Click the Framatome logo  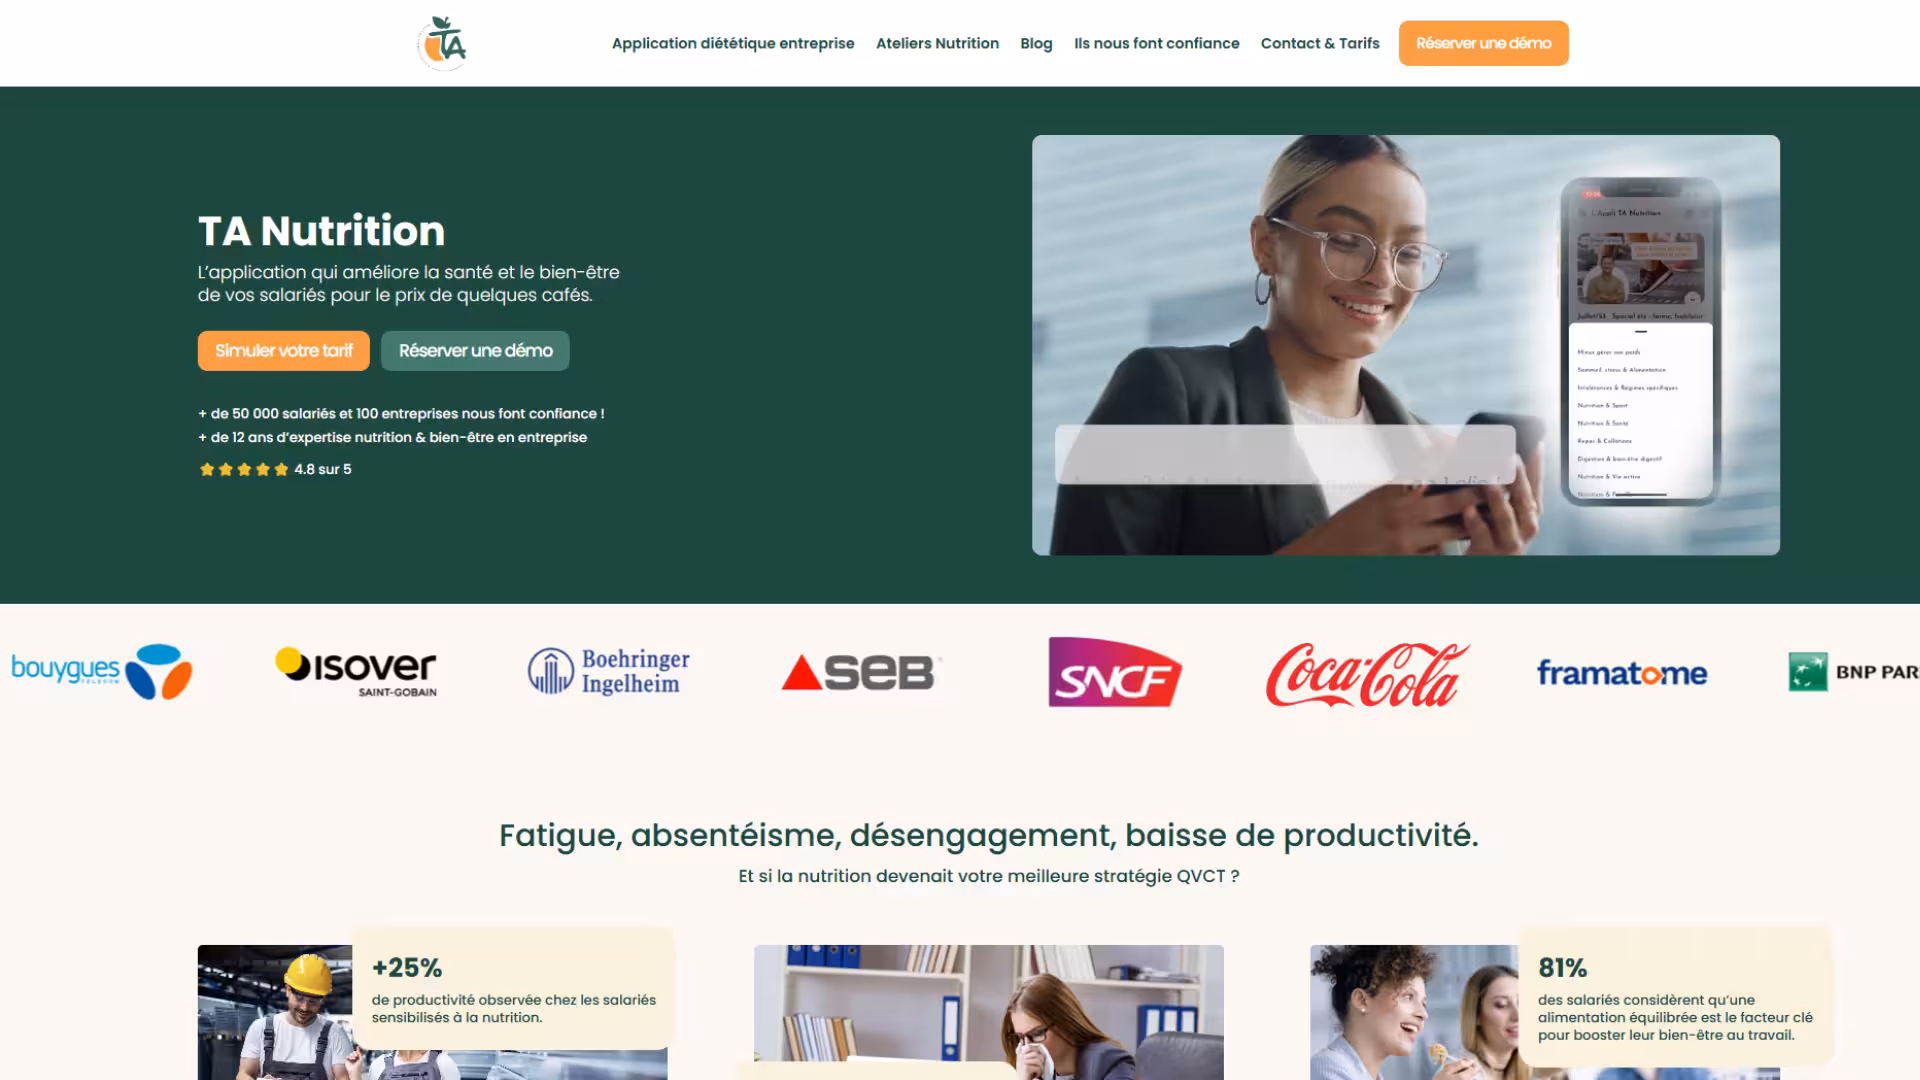click(x=1621, y=673)
